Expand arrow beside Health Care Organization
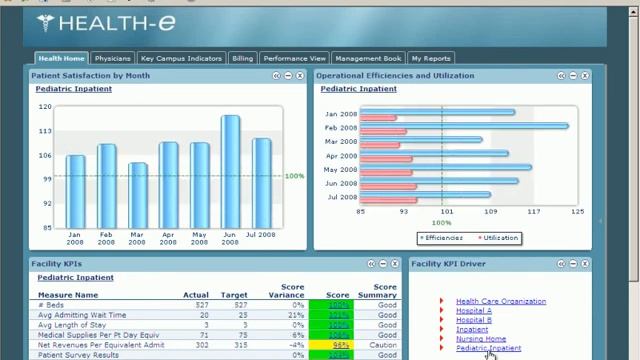640x360 pixels. point(441,301)
